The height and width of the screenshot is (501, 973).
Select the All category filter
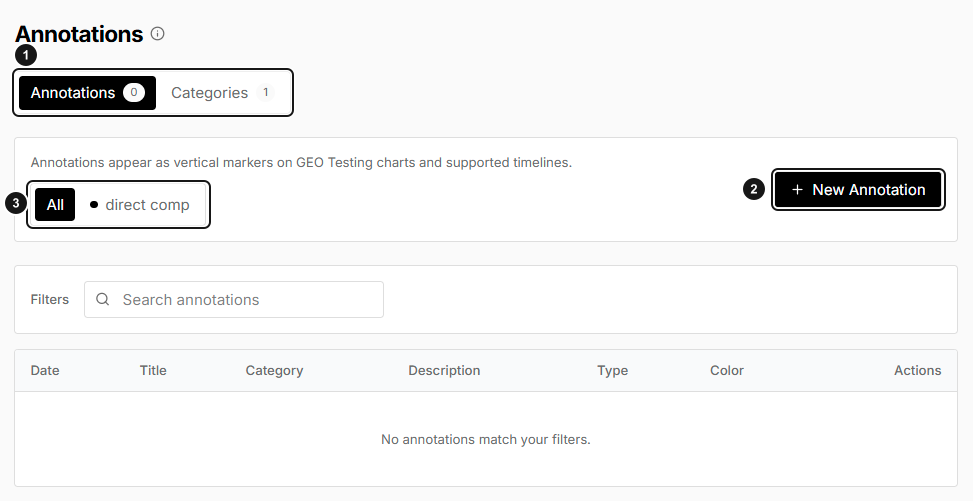[x=55, y=204]
